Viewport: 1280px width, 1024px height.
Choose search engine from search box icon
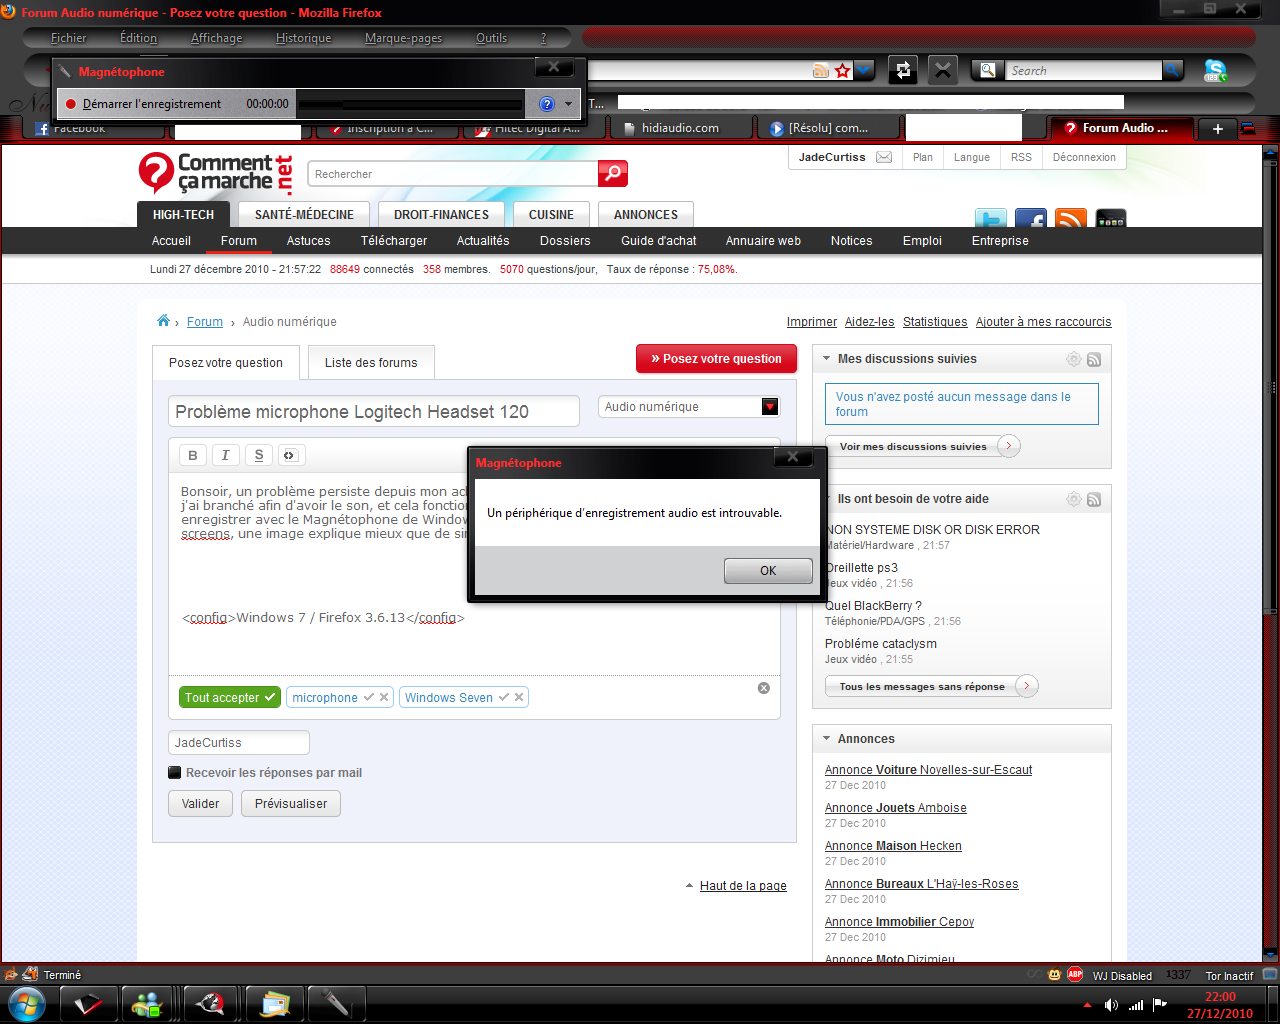(x=988, y=70)
